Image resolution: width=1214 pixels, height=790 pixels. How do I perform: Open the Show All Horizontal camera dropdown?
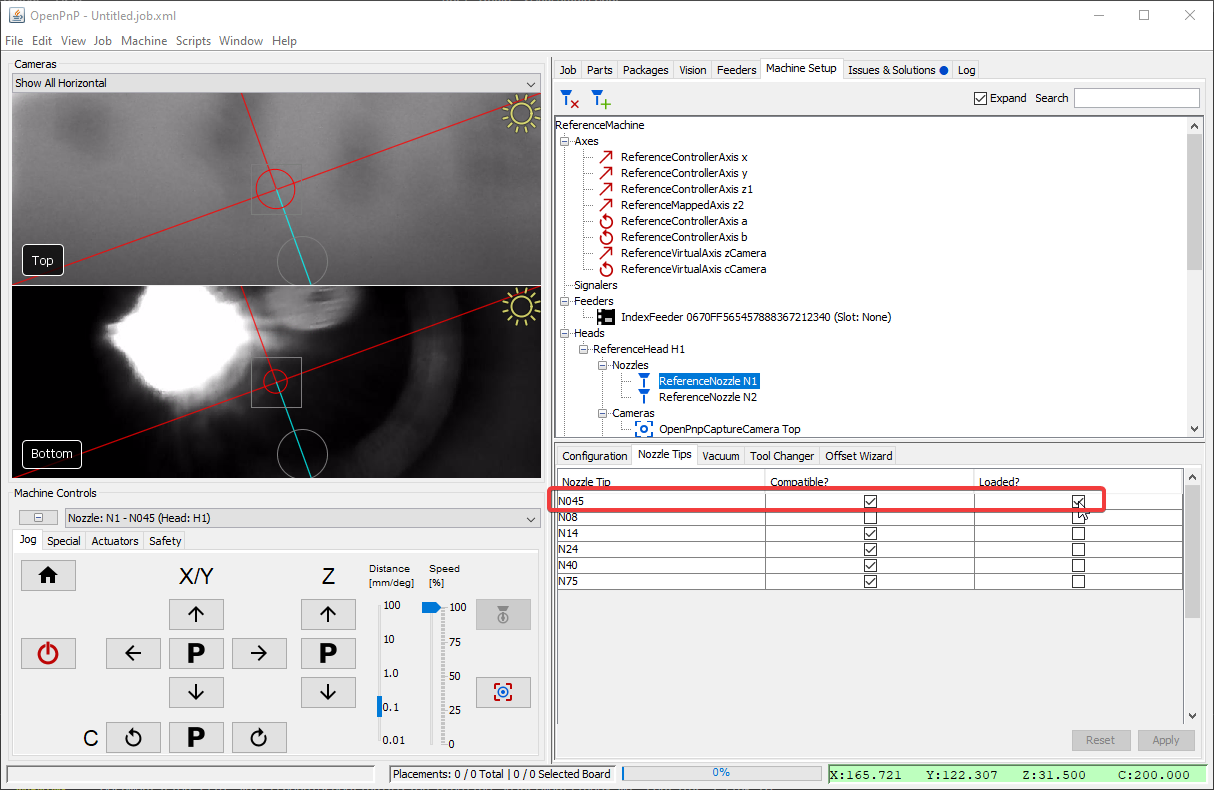click(276, 83)
